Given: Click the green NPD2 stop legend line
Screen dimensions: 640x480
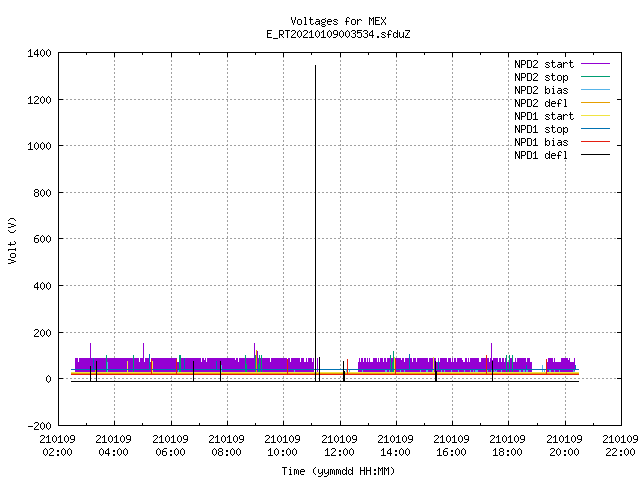Looking at the screenshot, I should [595, 77].
